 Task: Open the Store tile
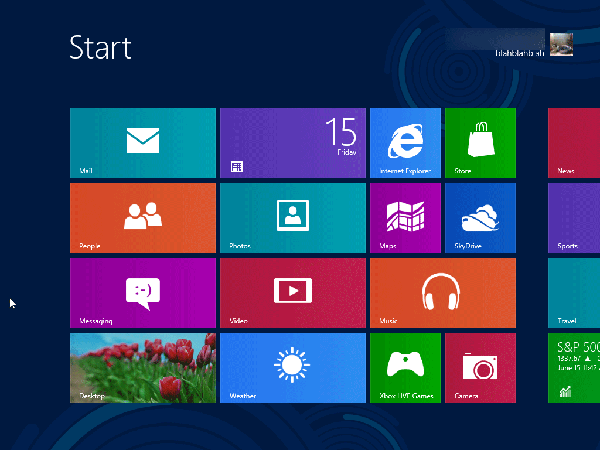click(x=480, y=143)
